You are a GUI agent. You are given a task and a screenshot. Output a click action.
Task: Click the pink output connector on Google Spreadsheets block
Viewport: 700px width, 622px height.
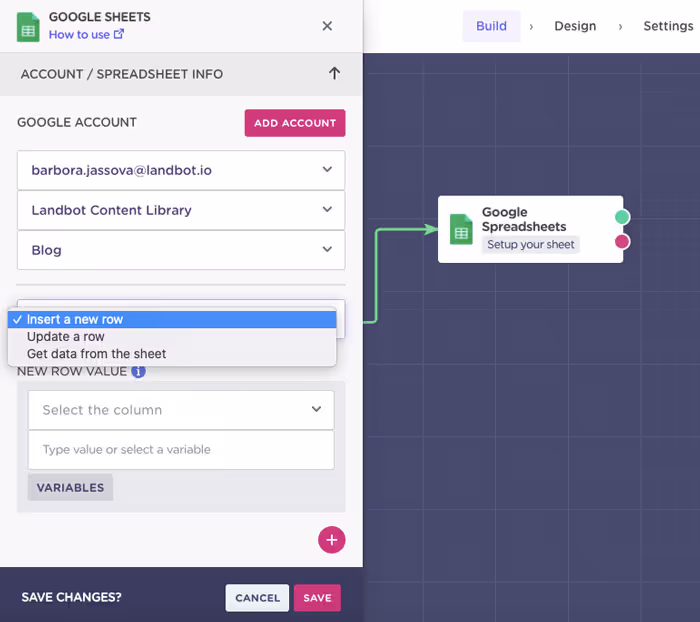(622, 242)
